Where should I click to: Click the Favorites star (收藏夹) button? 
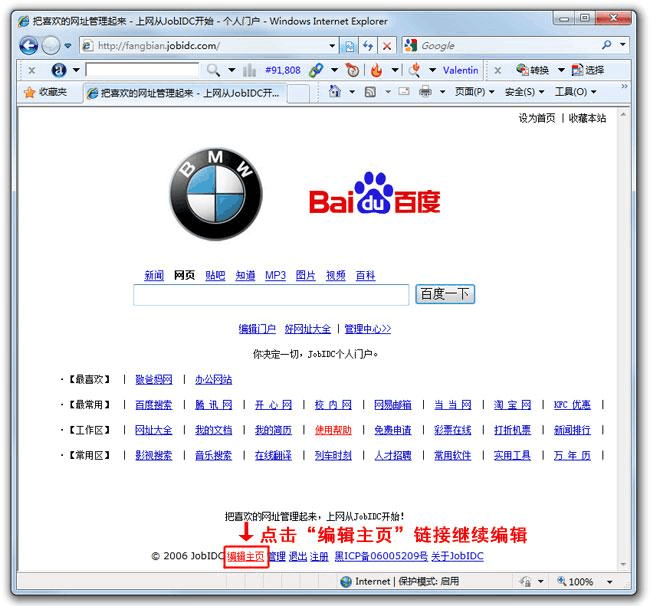point(45,92)
